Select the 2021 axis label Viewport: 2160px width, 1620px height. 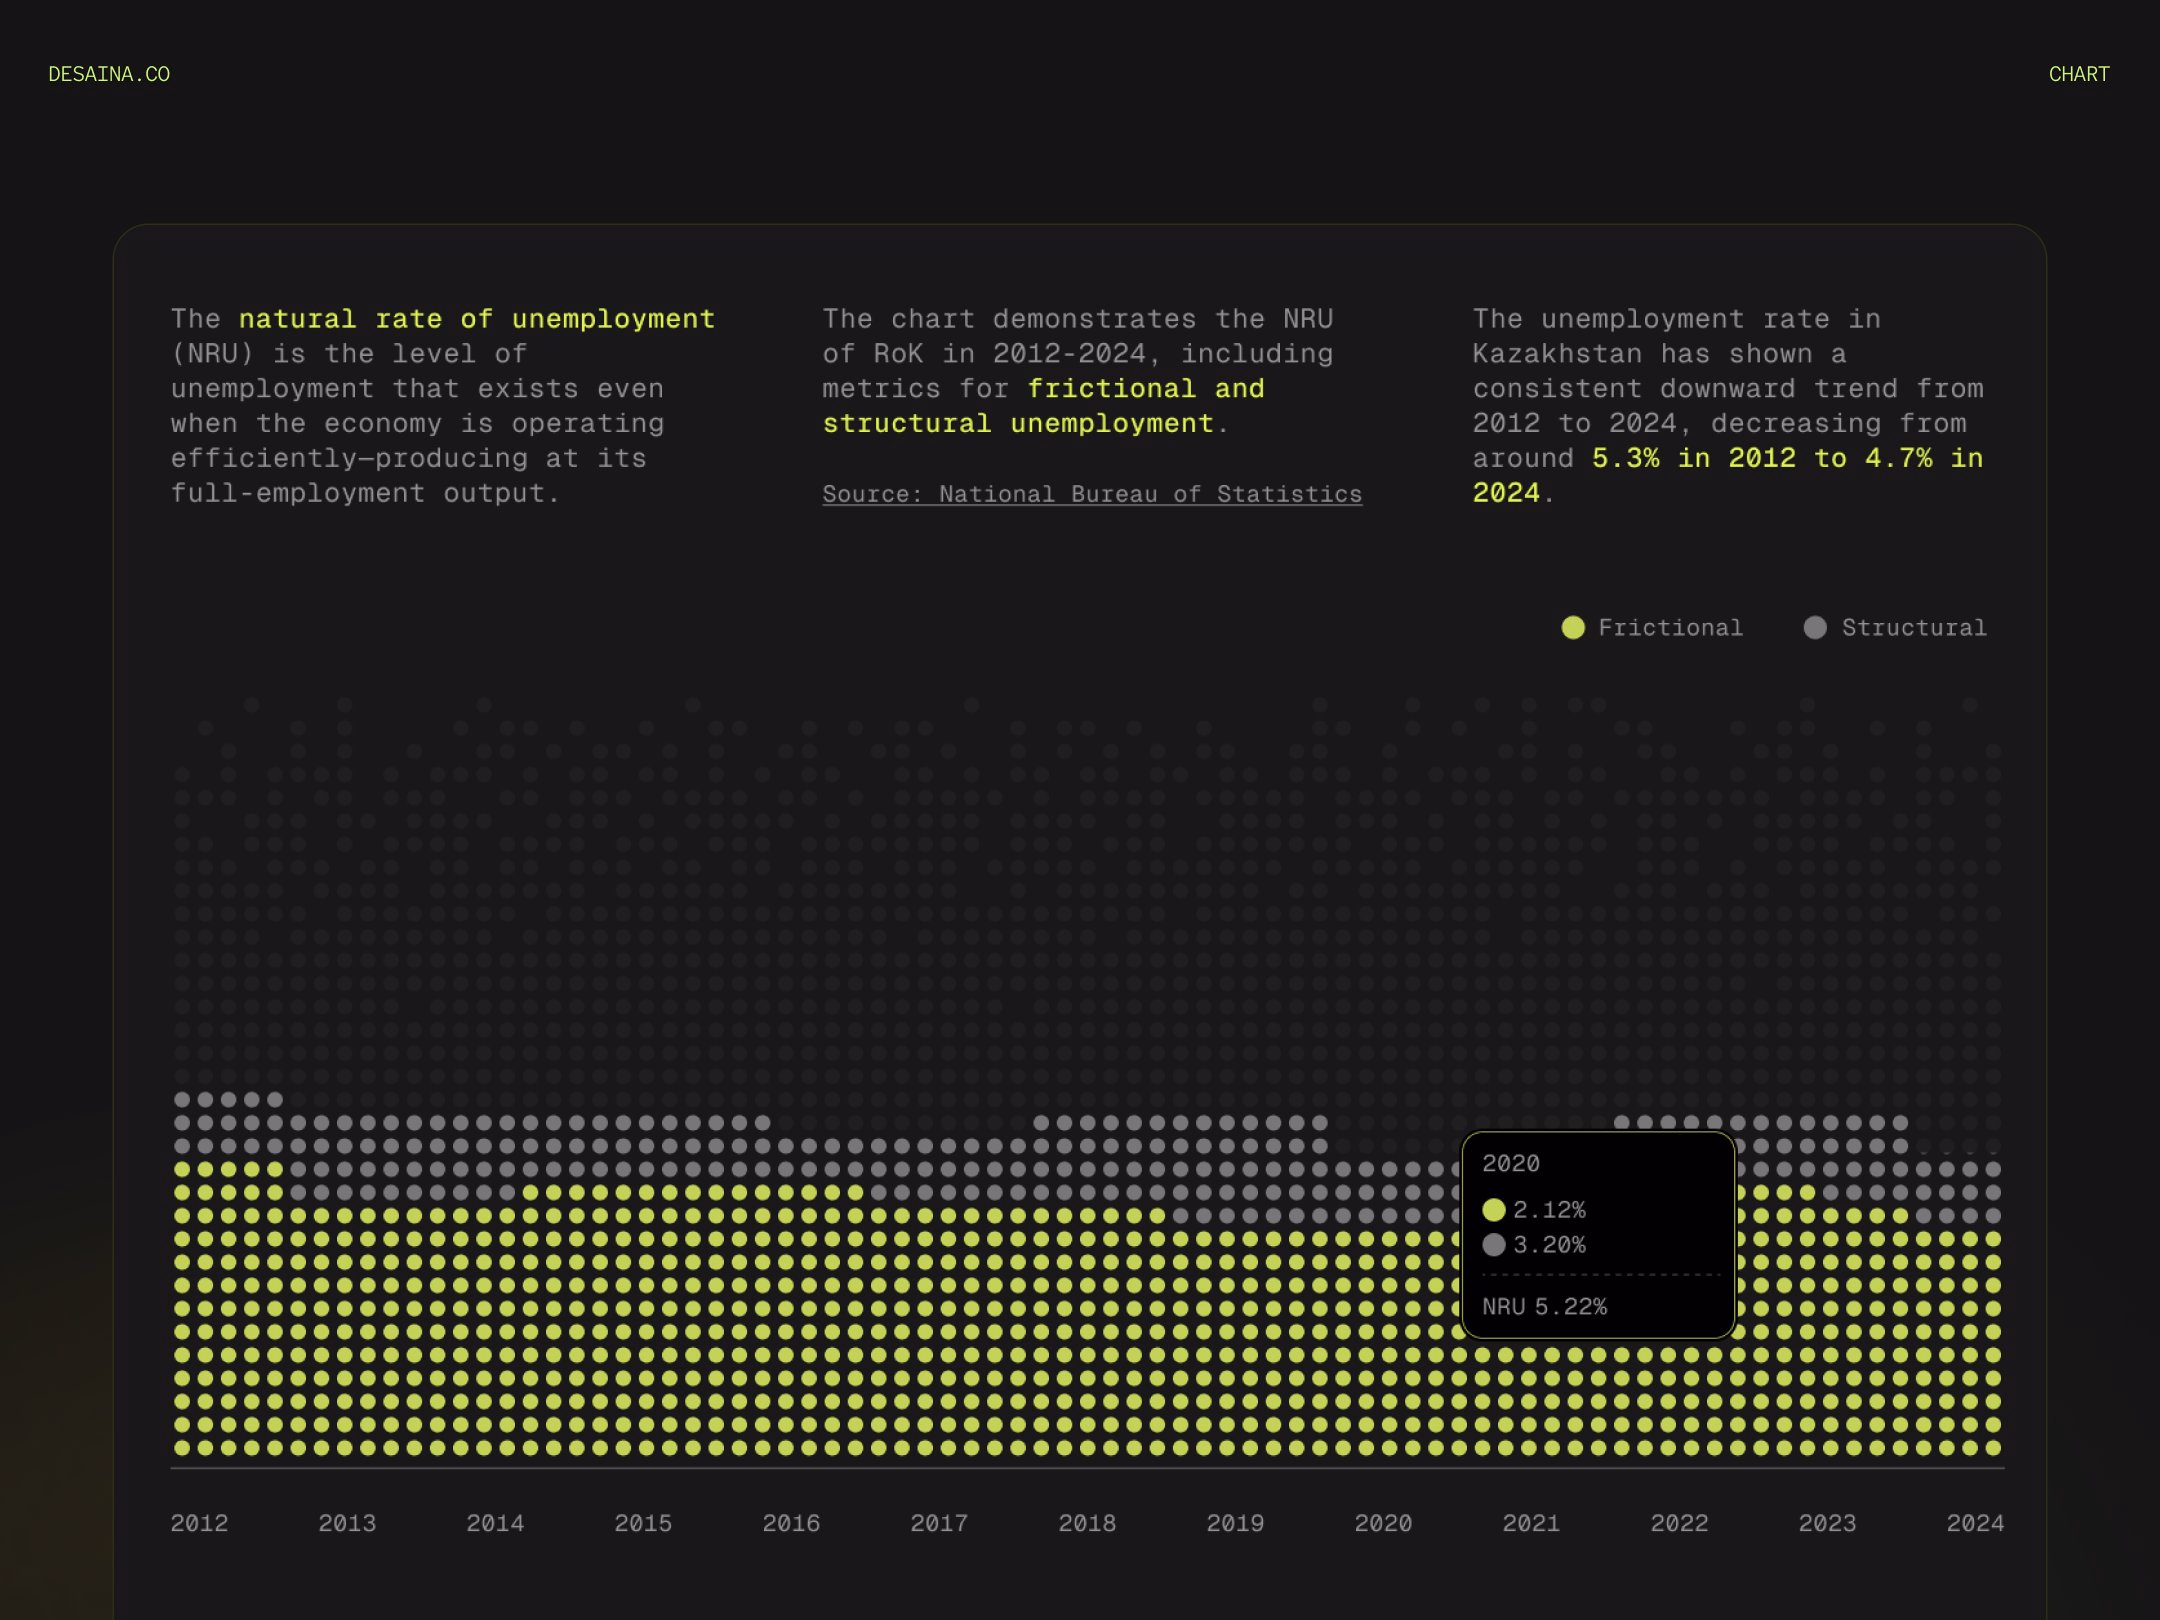click(x=1531, y=1523)
